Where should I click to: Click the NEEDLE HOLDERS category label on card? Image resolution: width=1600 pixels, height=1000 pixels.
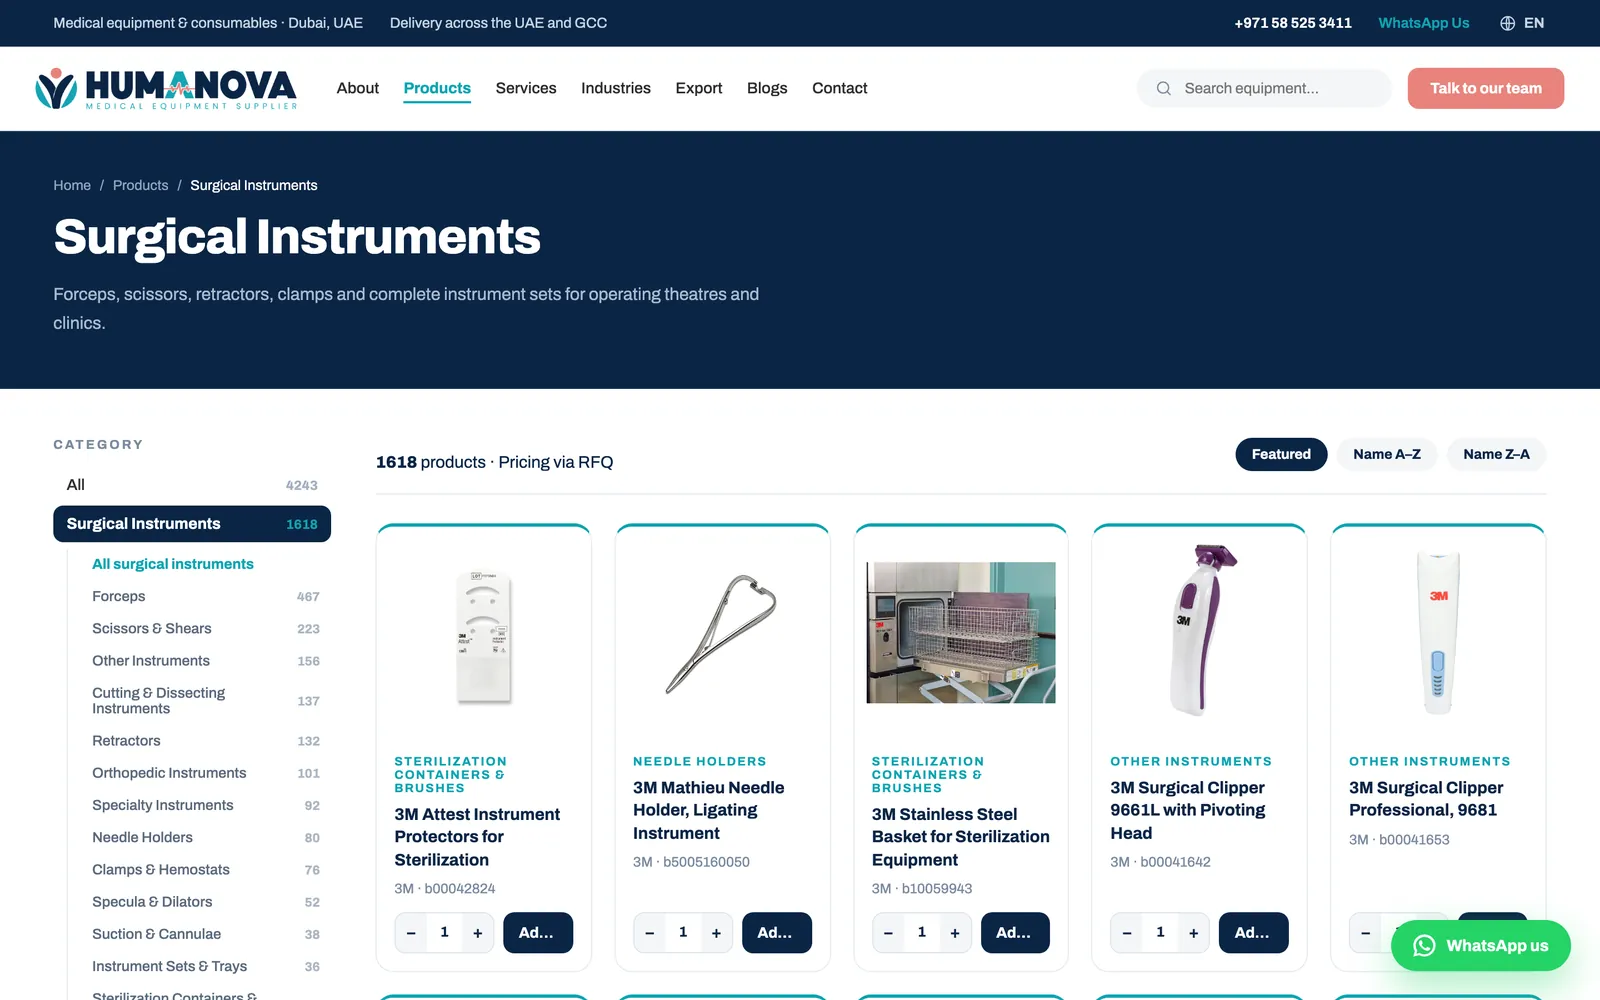tap(700, 762)
